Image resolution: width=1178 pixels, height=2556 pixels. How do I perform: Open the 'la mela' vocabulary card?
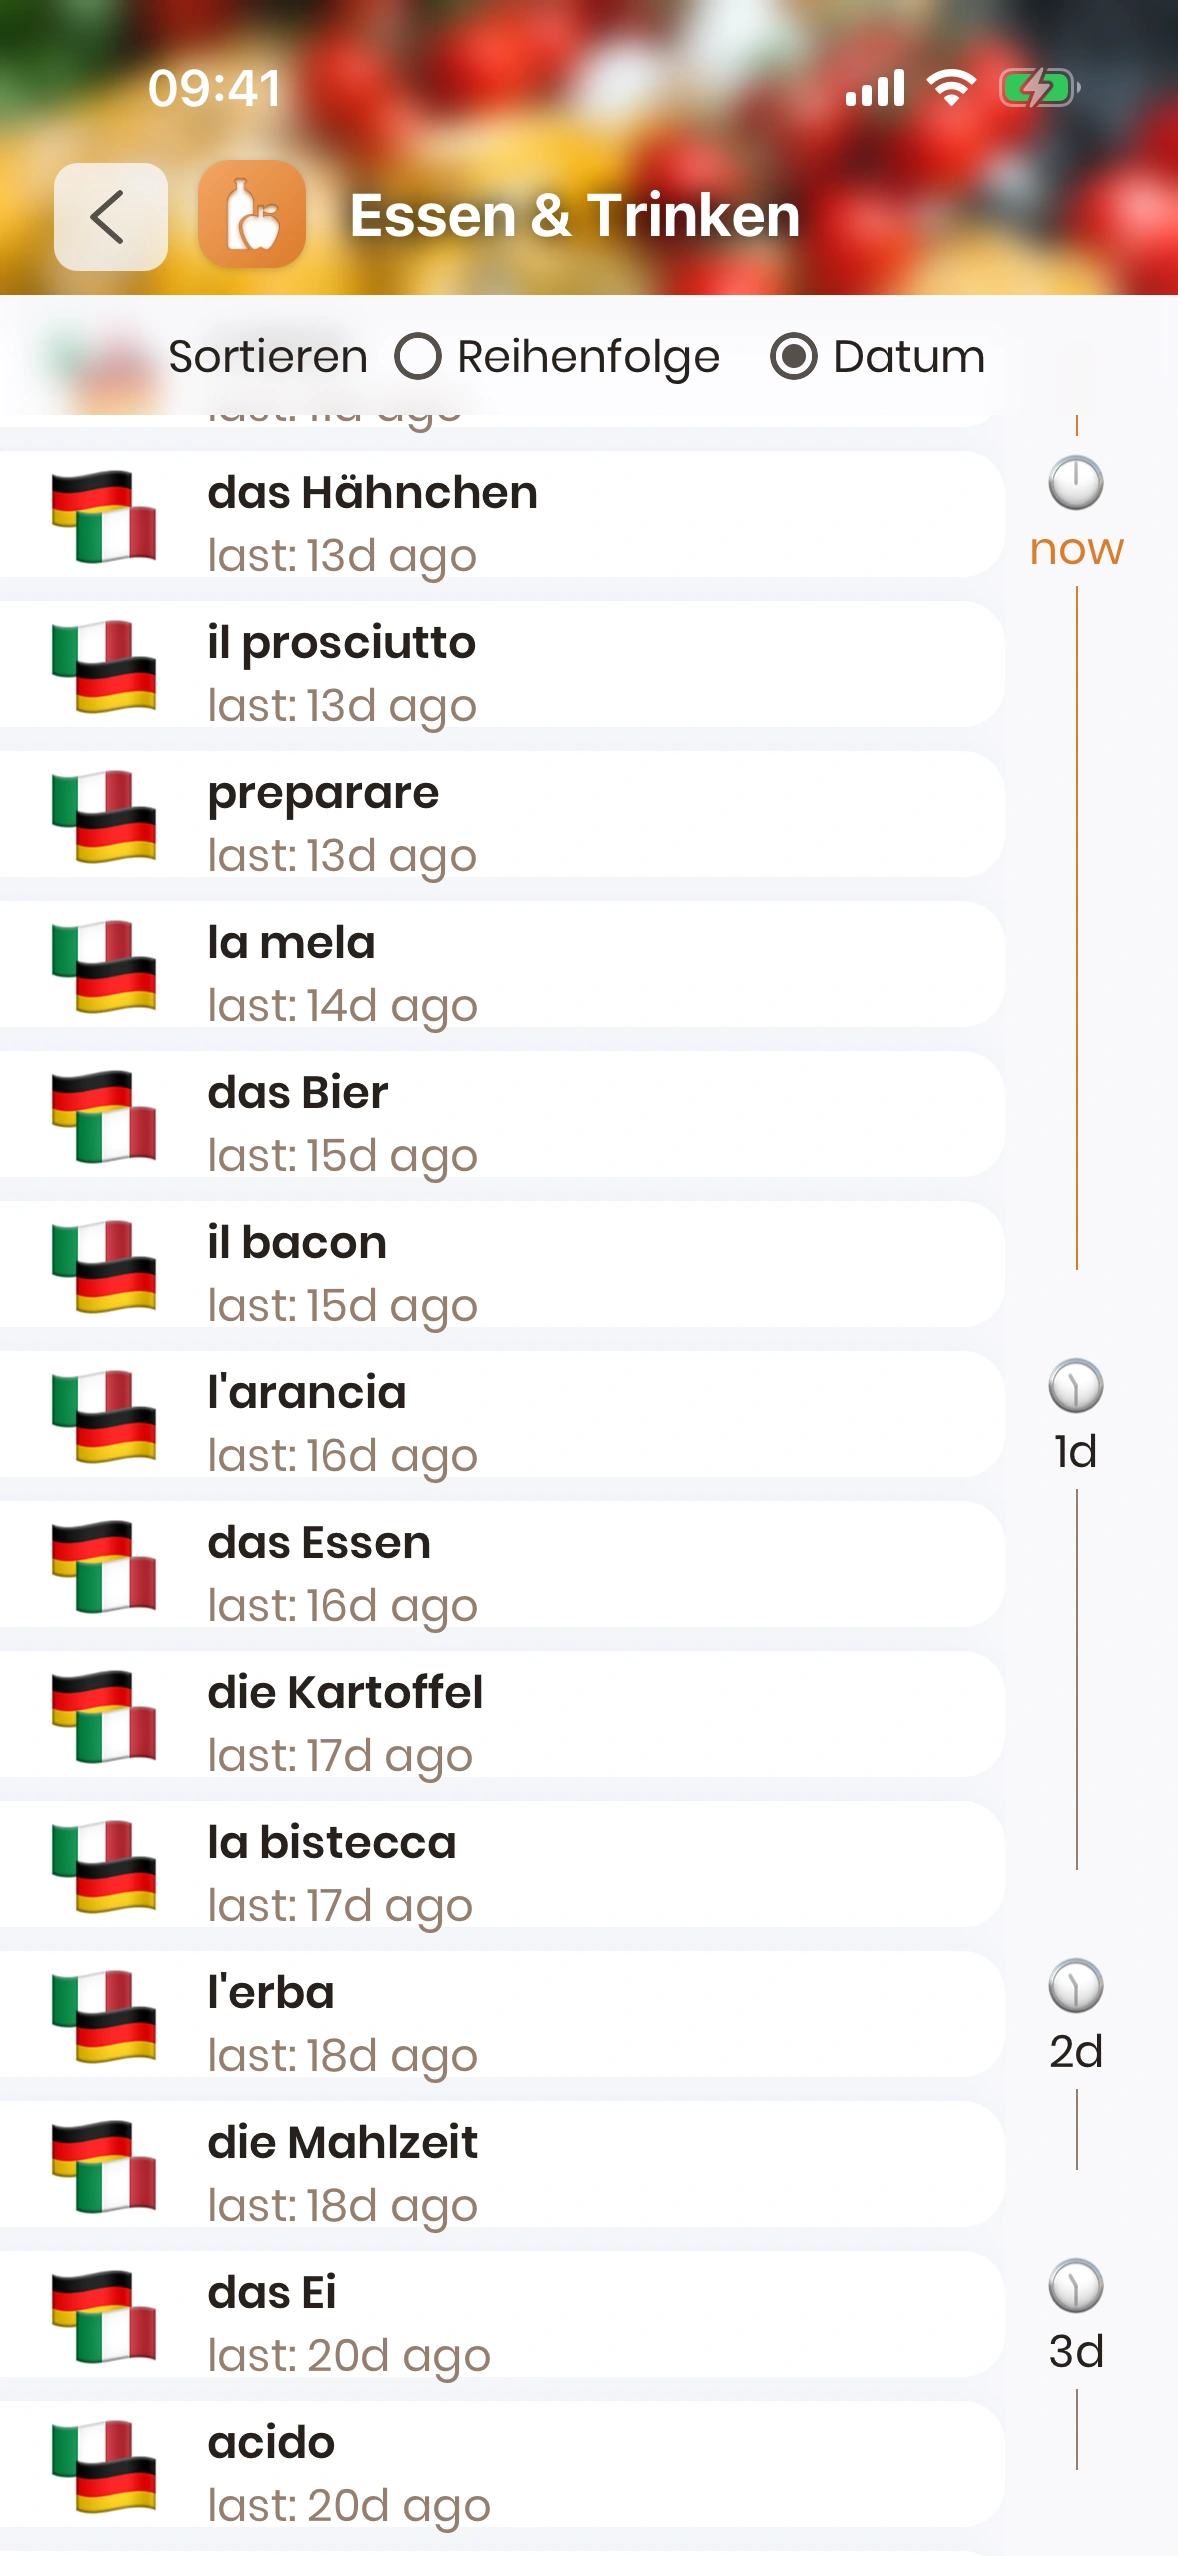[500, 966]
